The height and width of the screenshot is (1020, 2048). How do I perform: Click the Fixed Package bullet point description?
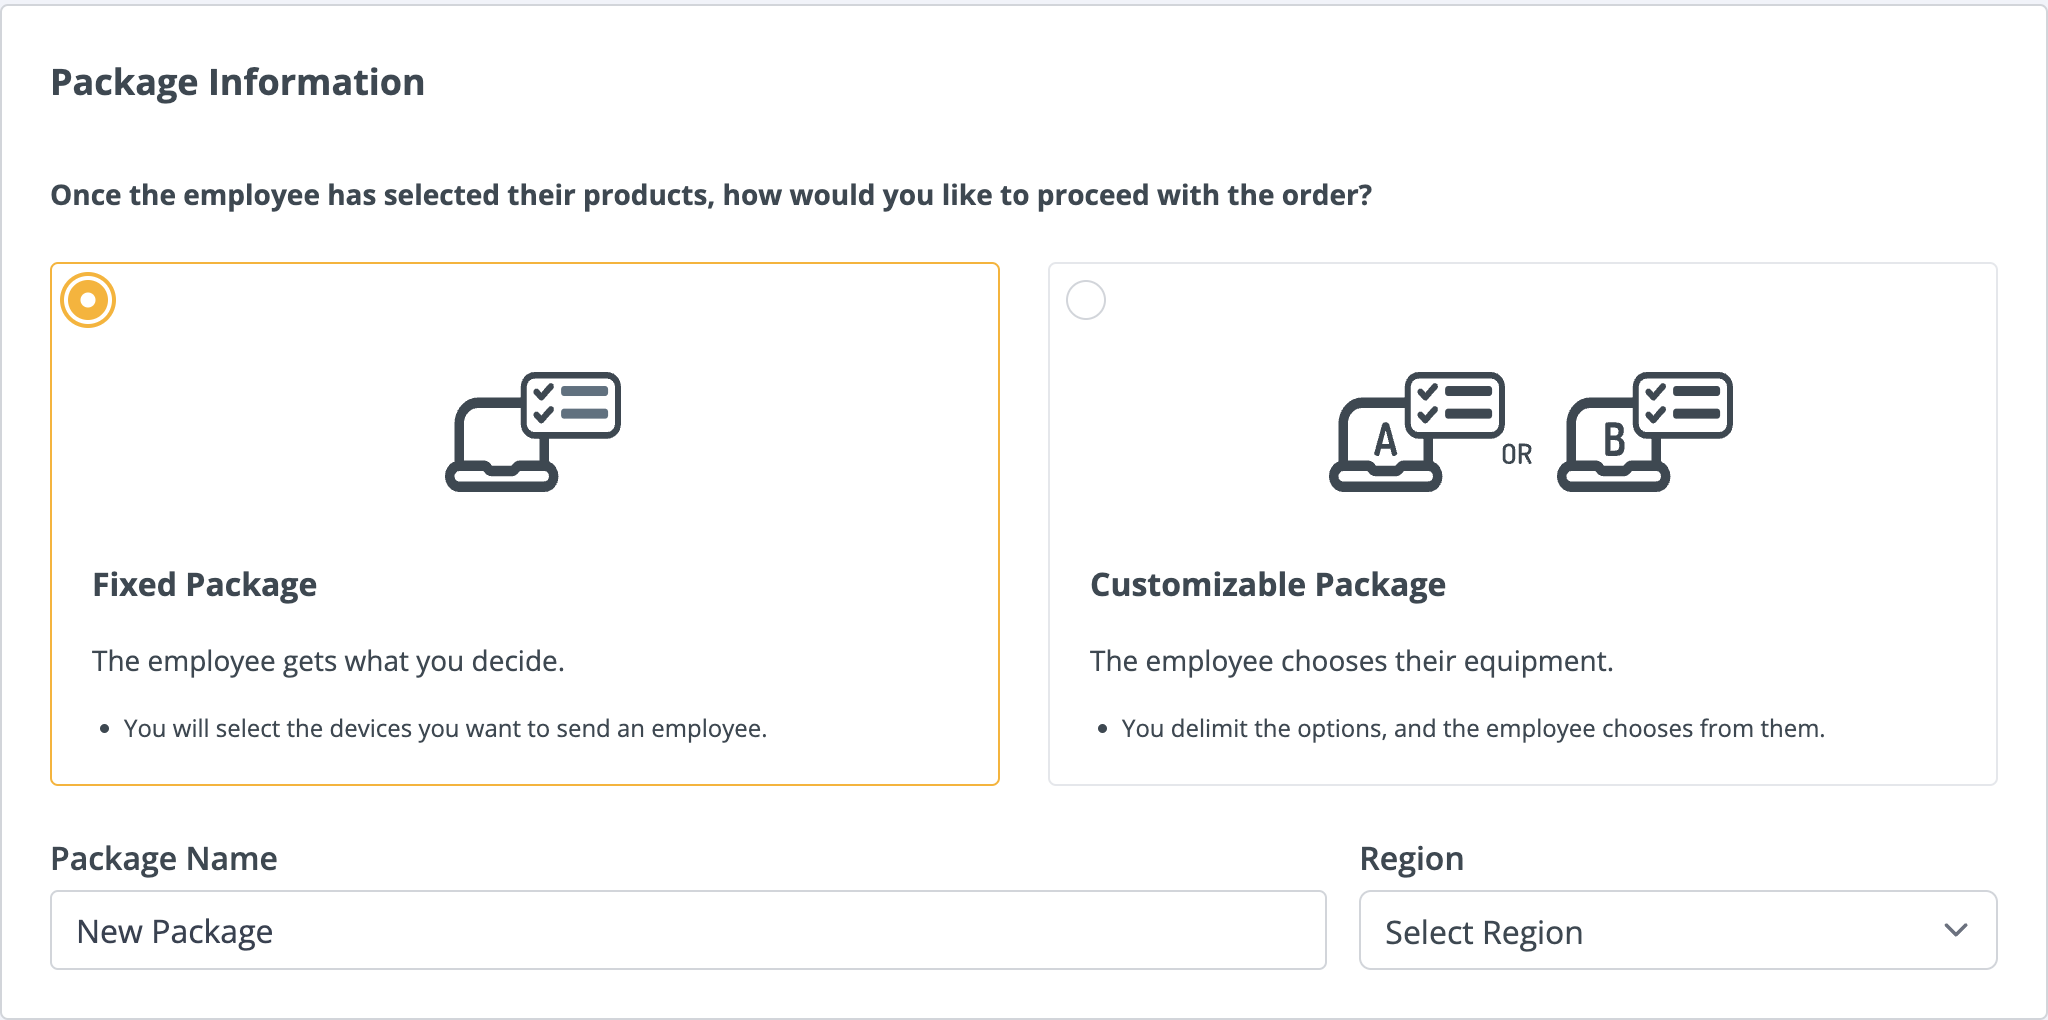coord(445,729)
